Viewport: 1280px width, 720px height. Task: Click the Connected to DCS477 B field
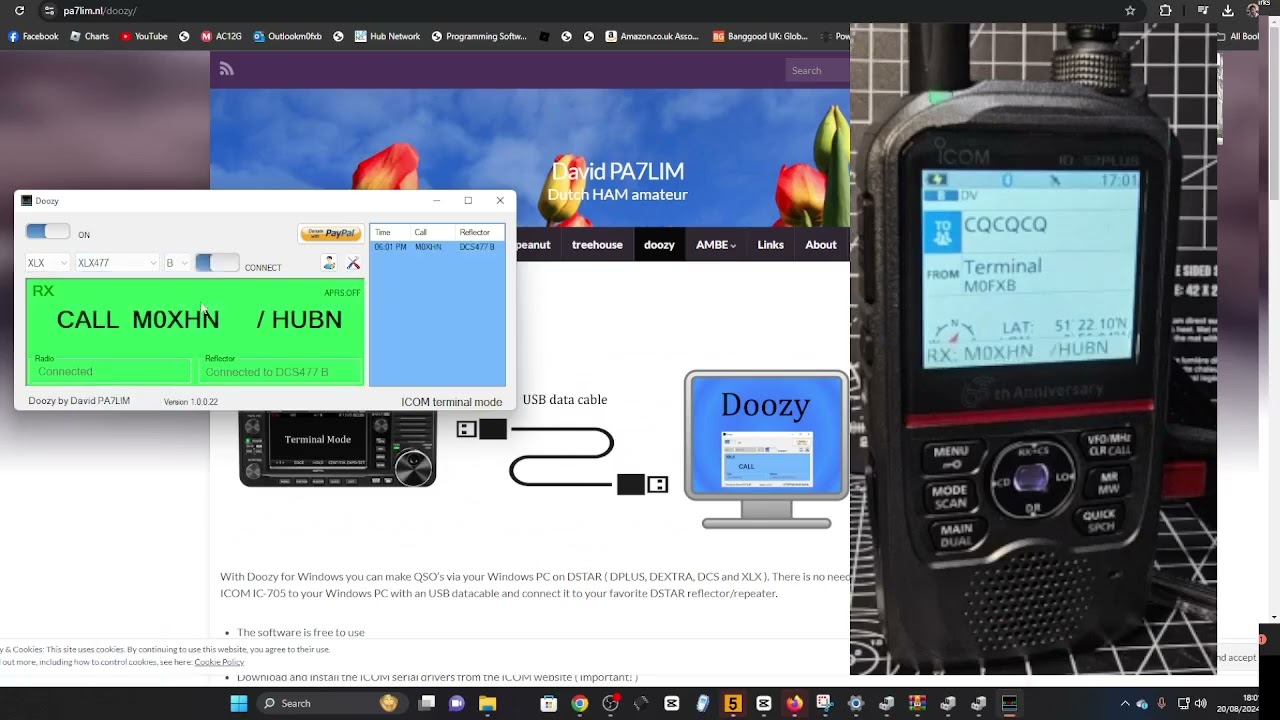pyautogui.click(x=281, y=371)
